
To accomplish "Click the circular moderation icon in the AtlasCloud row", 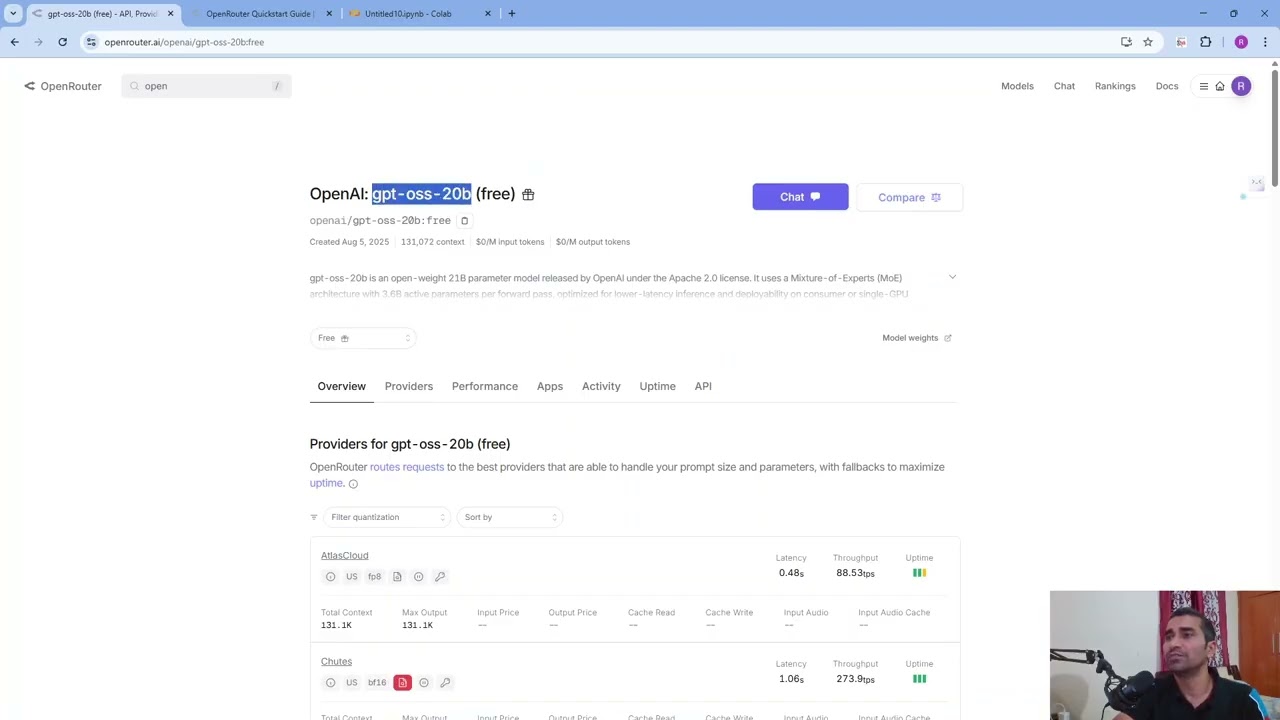I will tap(418, 577).
